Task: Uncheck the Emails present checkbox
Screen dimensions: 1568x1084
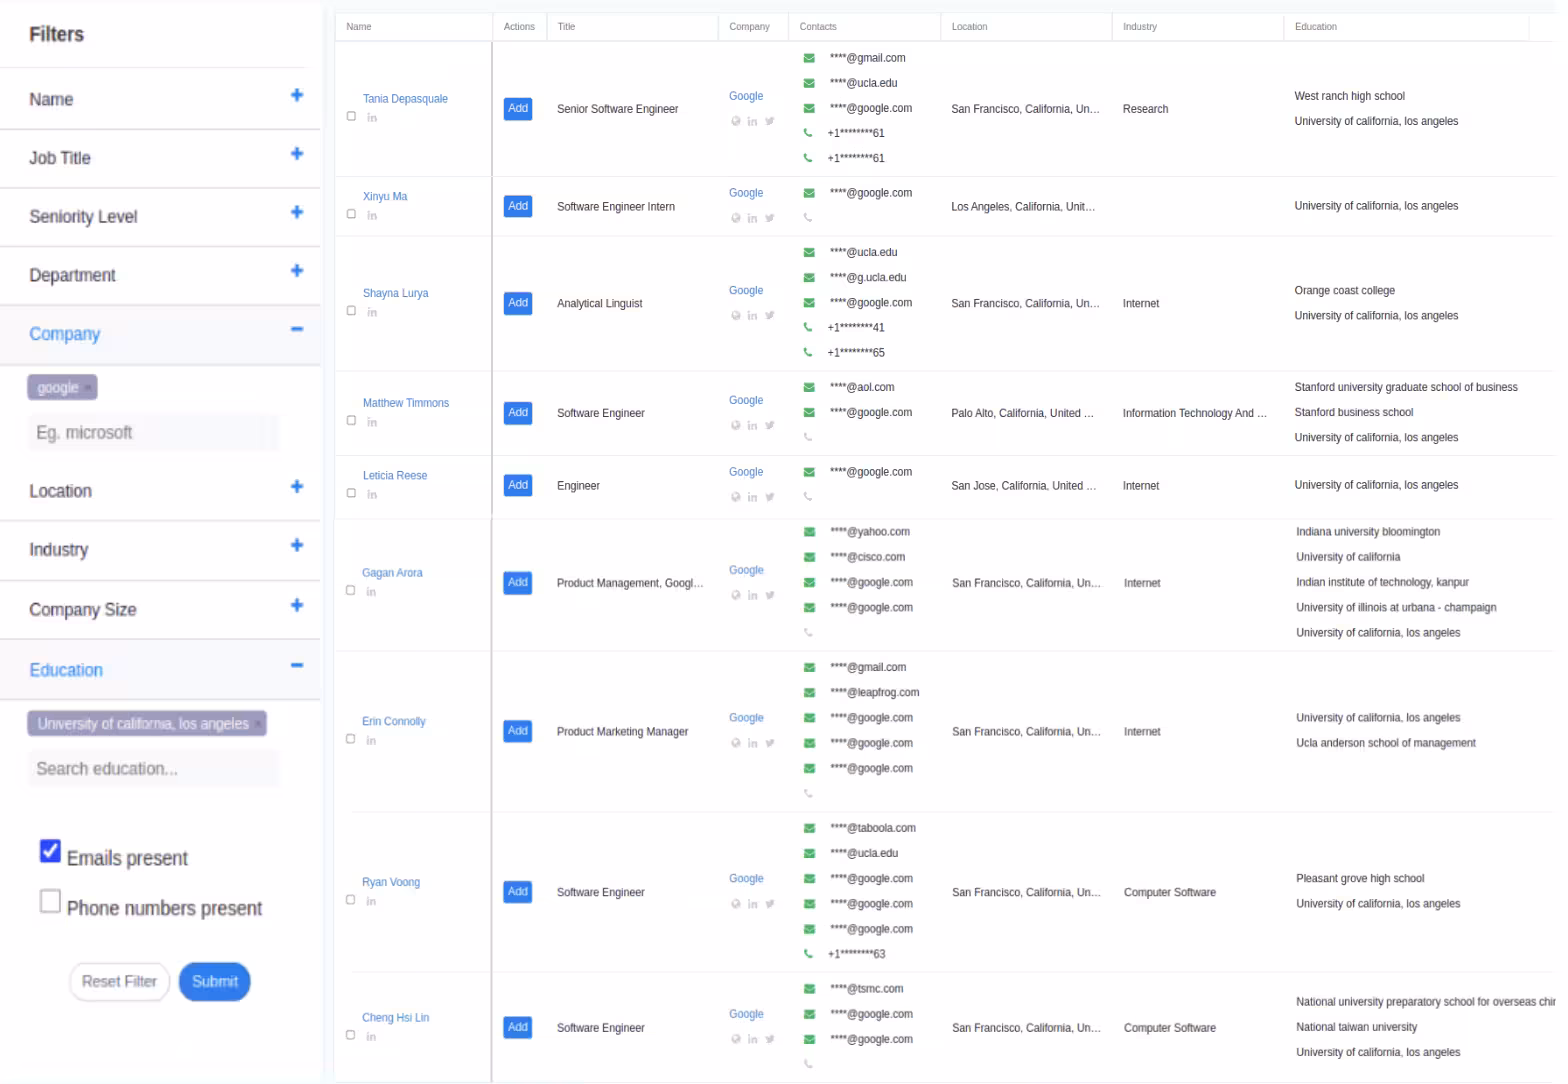Action: pos(50,851)
